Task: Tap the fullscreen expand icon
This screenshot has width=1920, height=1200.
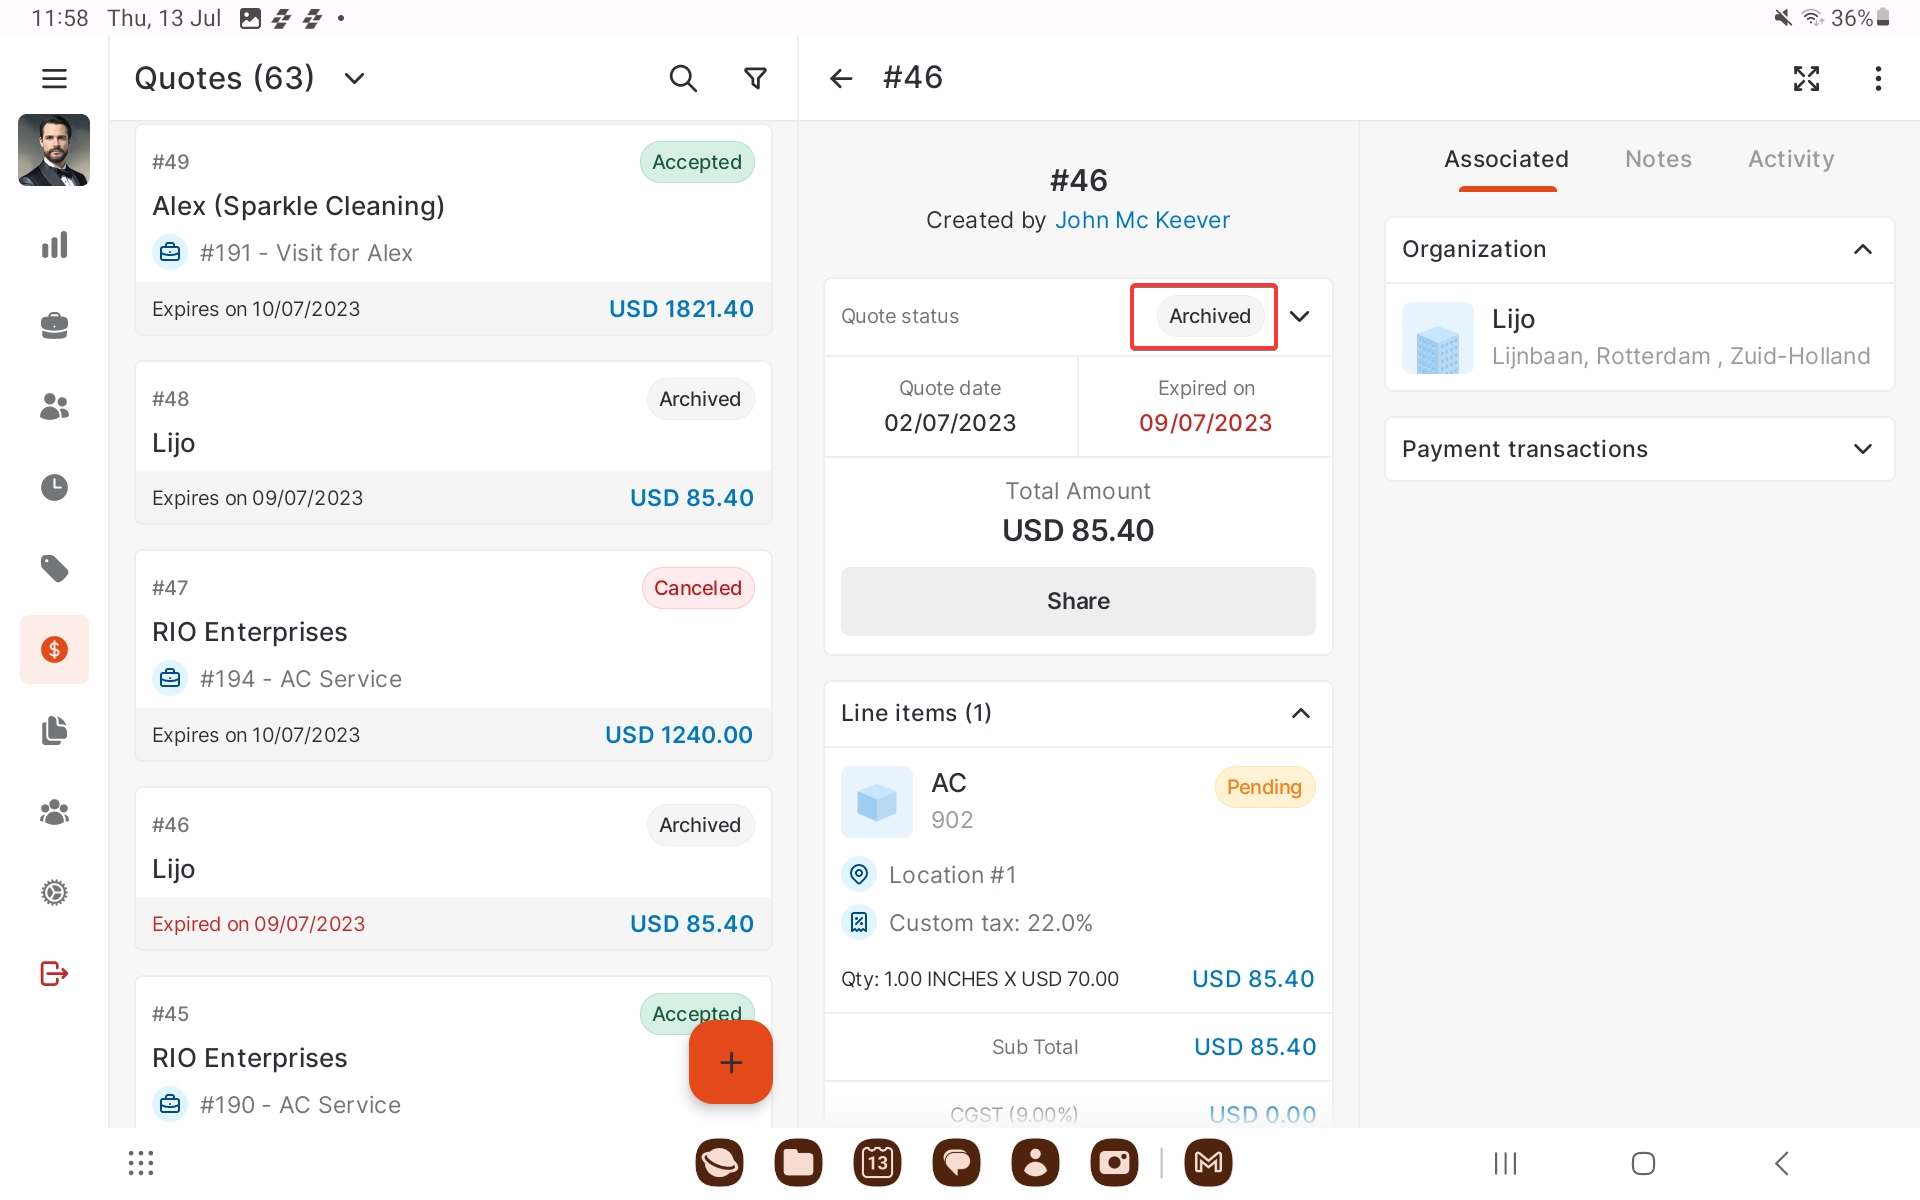Action: pyautogui.click(x=1806, y=78)
